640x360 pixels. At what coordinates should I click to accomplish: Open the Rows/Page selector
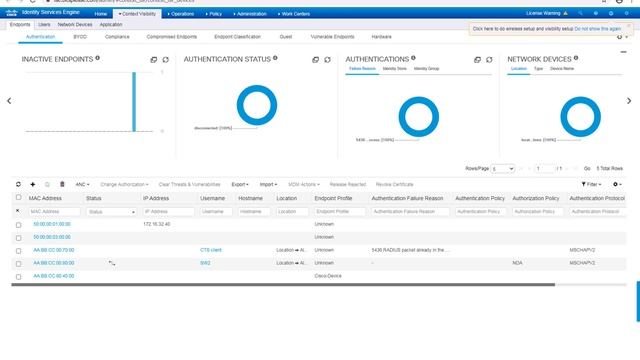click(x=502, y=169)
